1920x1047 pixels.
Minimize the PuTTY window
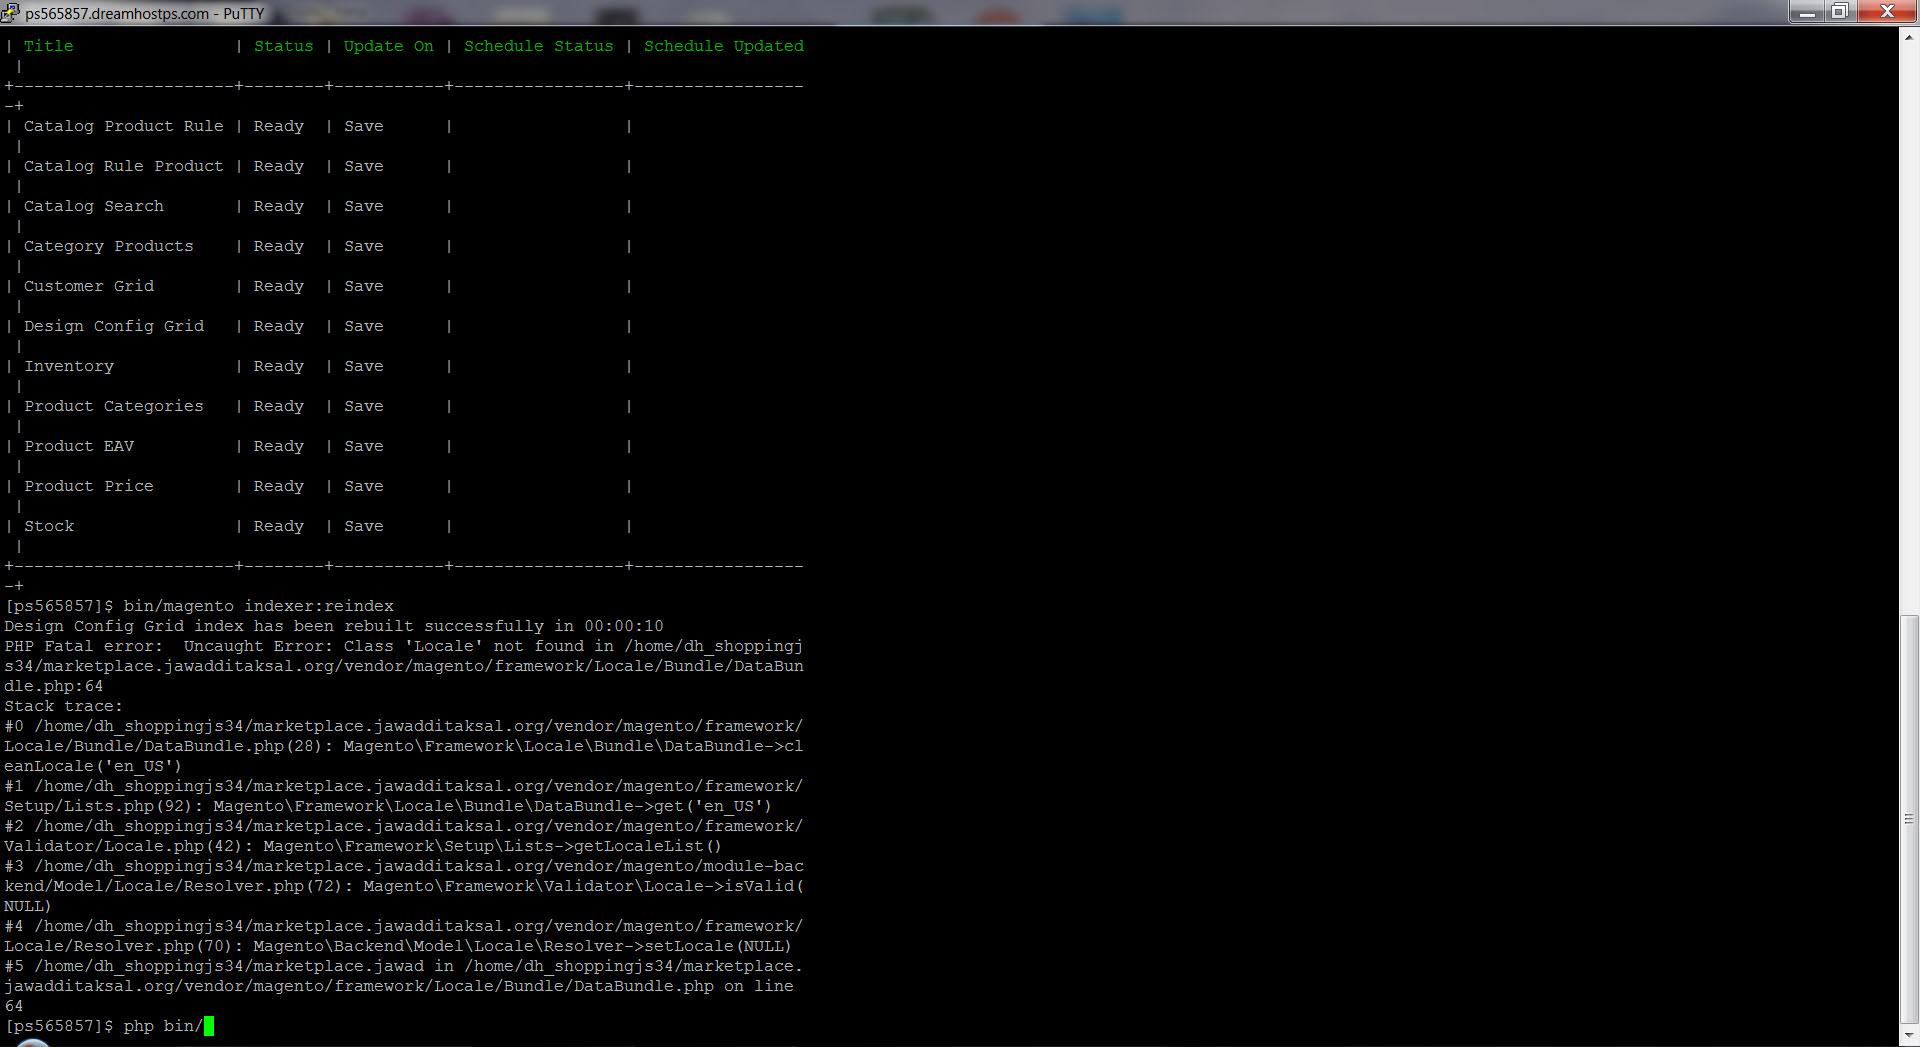[x=1806, y=13]
